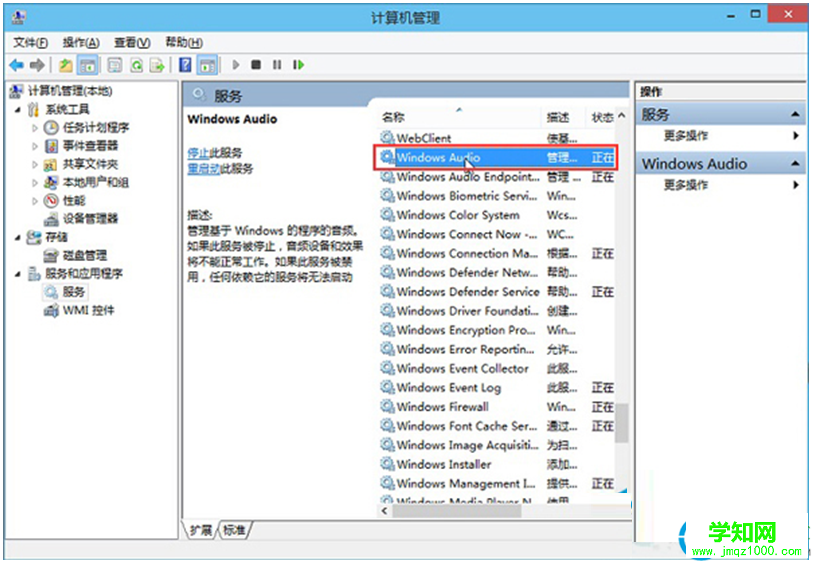Click the 重启动 service link

click(x=203, y=168)
